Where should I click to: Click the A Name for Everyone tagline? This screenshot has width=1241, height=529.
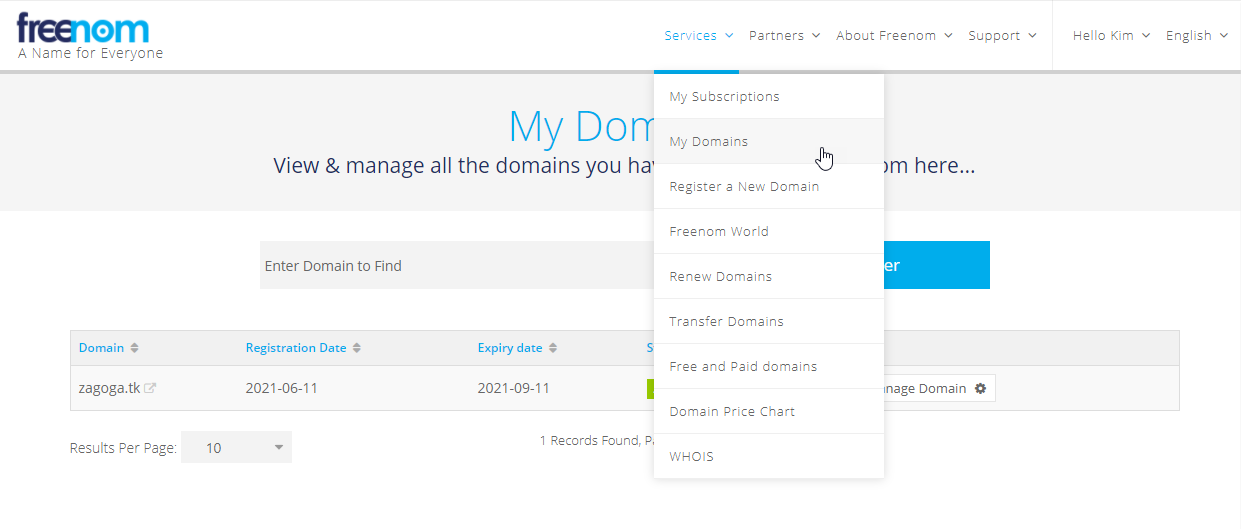(90, 54)
